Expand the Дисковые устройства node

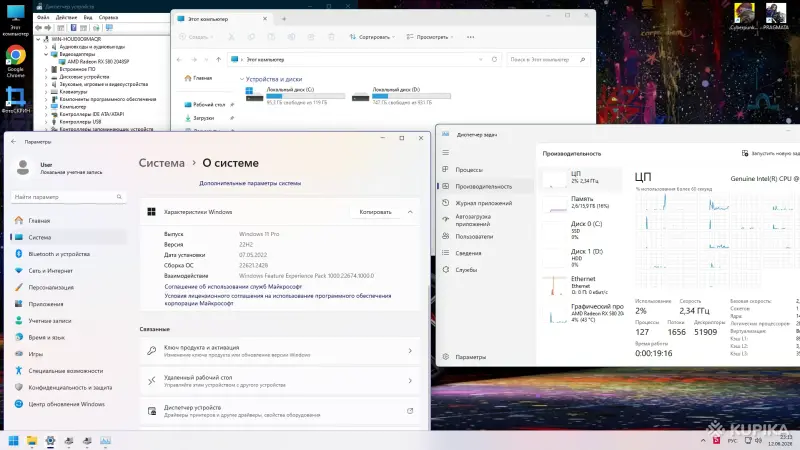tap(46, 77)
